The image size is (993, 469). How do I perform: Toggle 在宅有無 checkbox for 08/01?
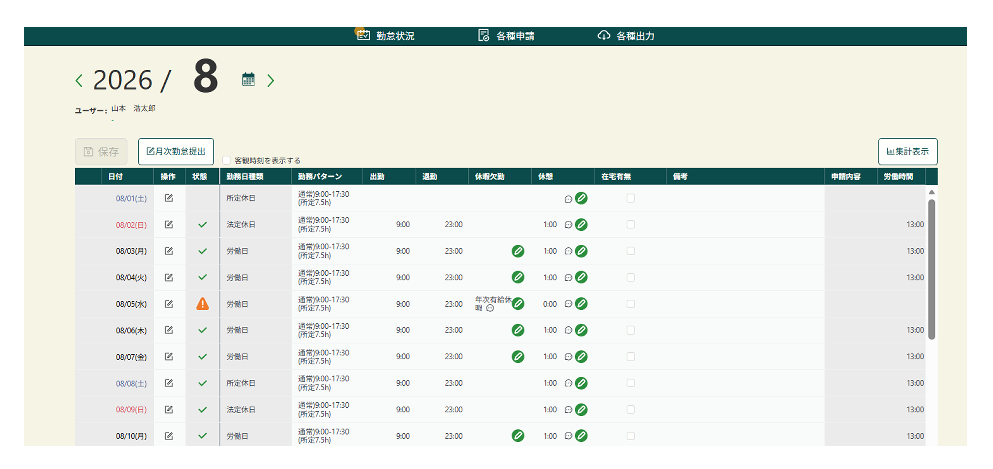tap(631, 198)
